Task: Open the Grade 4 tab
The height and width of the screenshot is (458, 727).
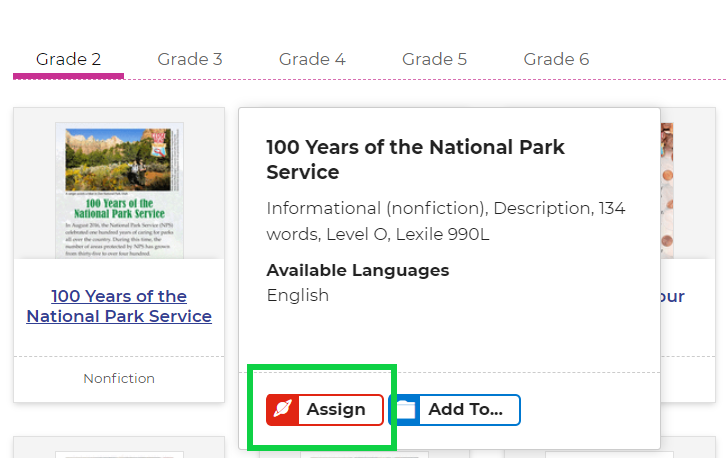Action: (x=312, y=59)
